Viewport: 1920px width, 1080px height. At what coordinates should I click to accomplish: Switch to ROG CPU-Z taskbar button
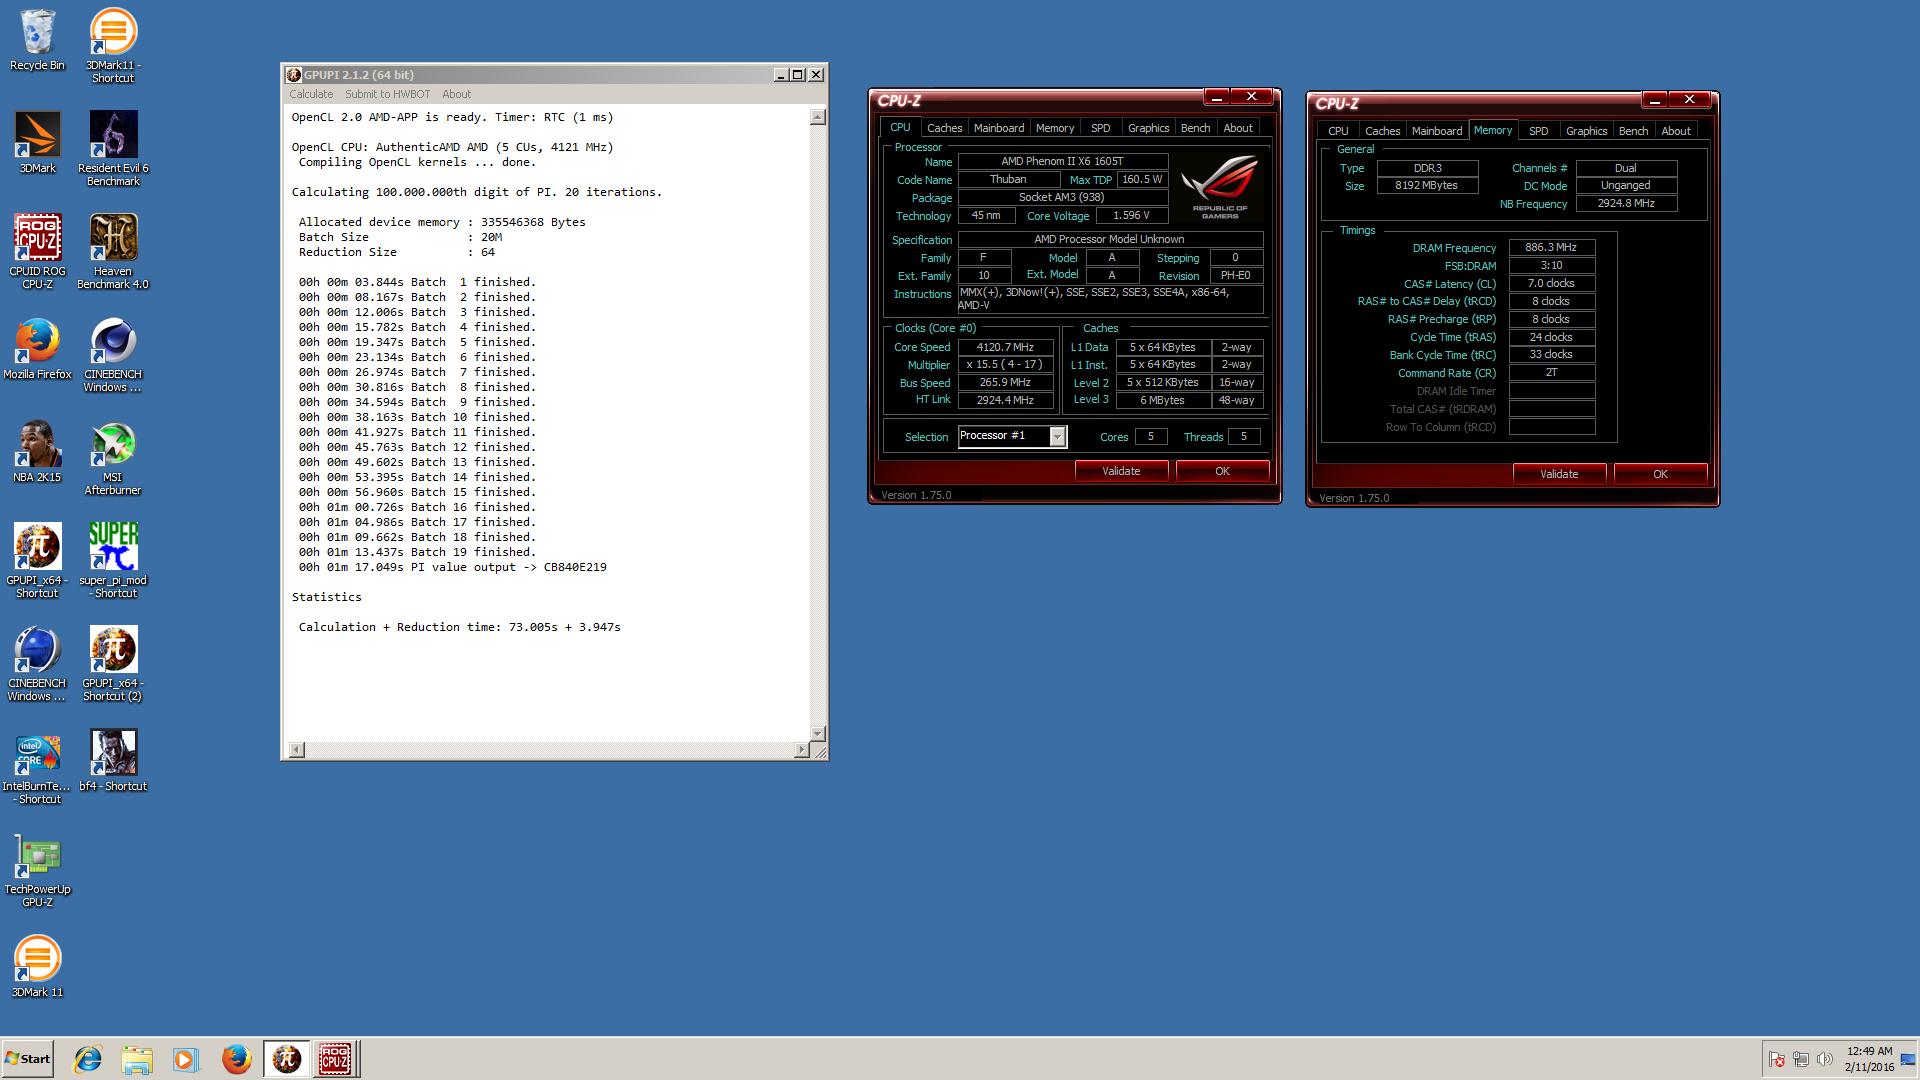(335, 1059)
